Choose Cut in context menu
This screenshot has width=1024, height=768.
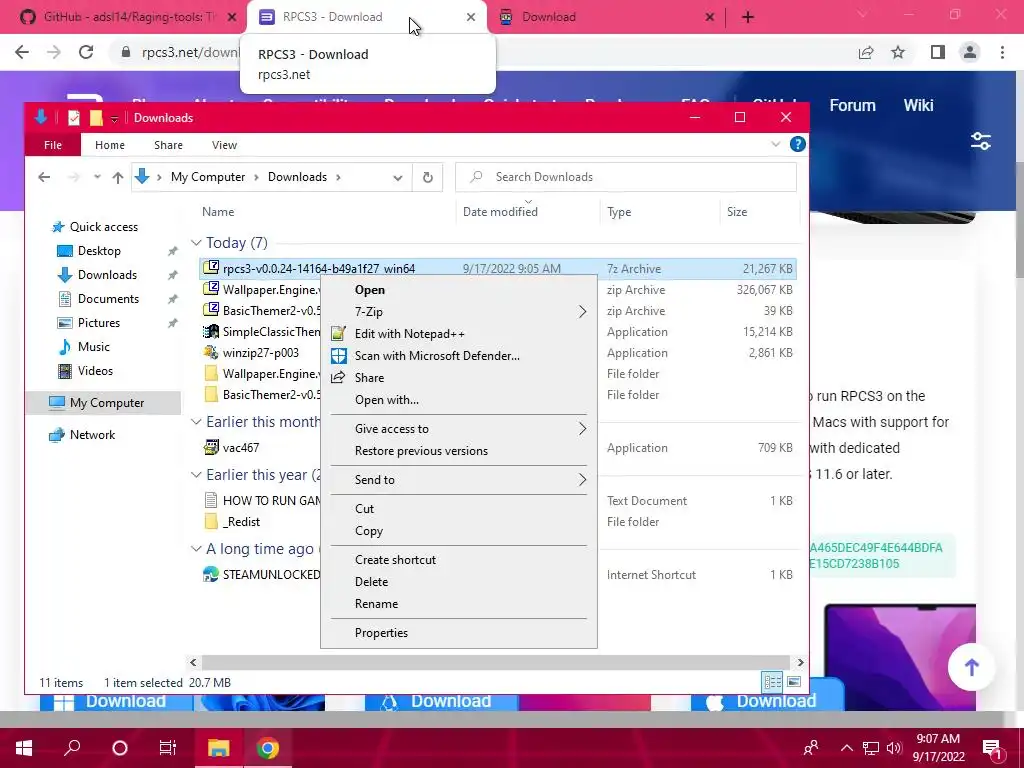(x=458, y=509)
